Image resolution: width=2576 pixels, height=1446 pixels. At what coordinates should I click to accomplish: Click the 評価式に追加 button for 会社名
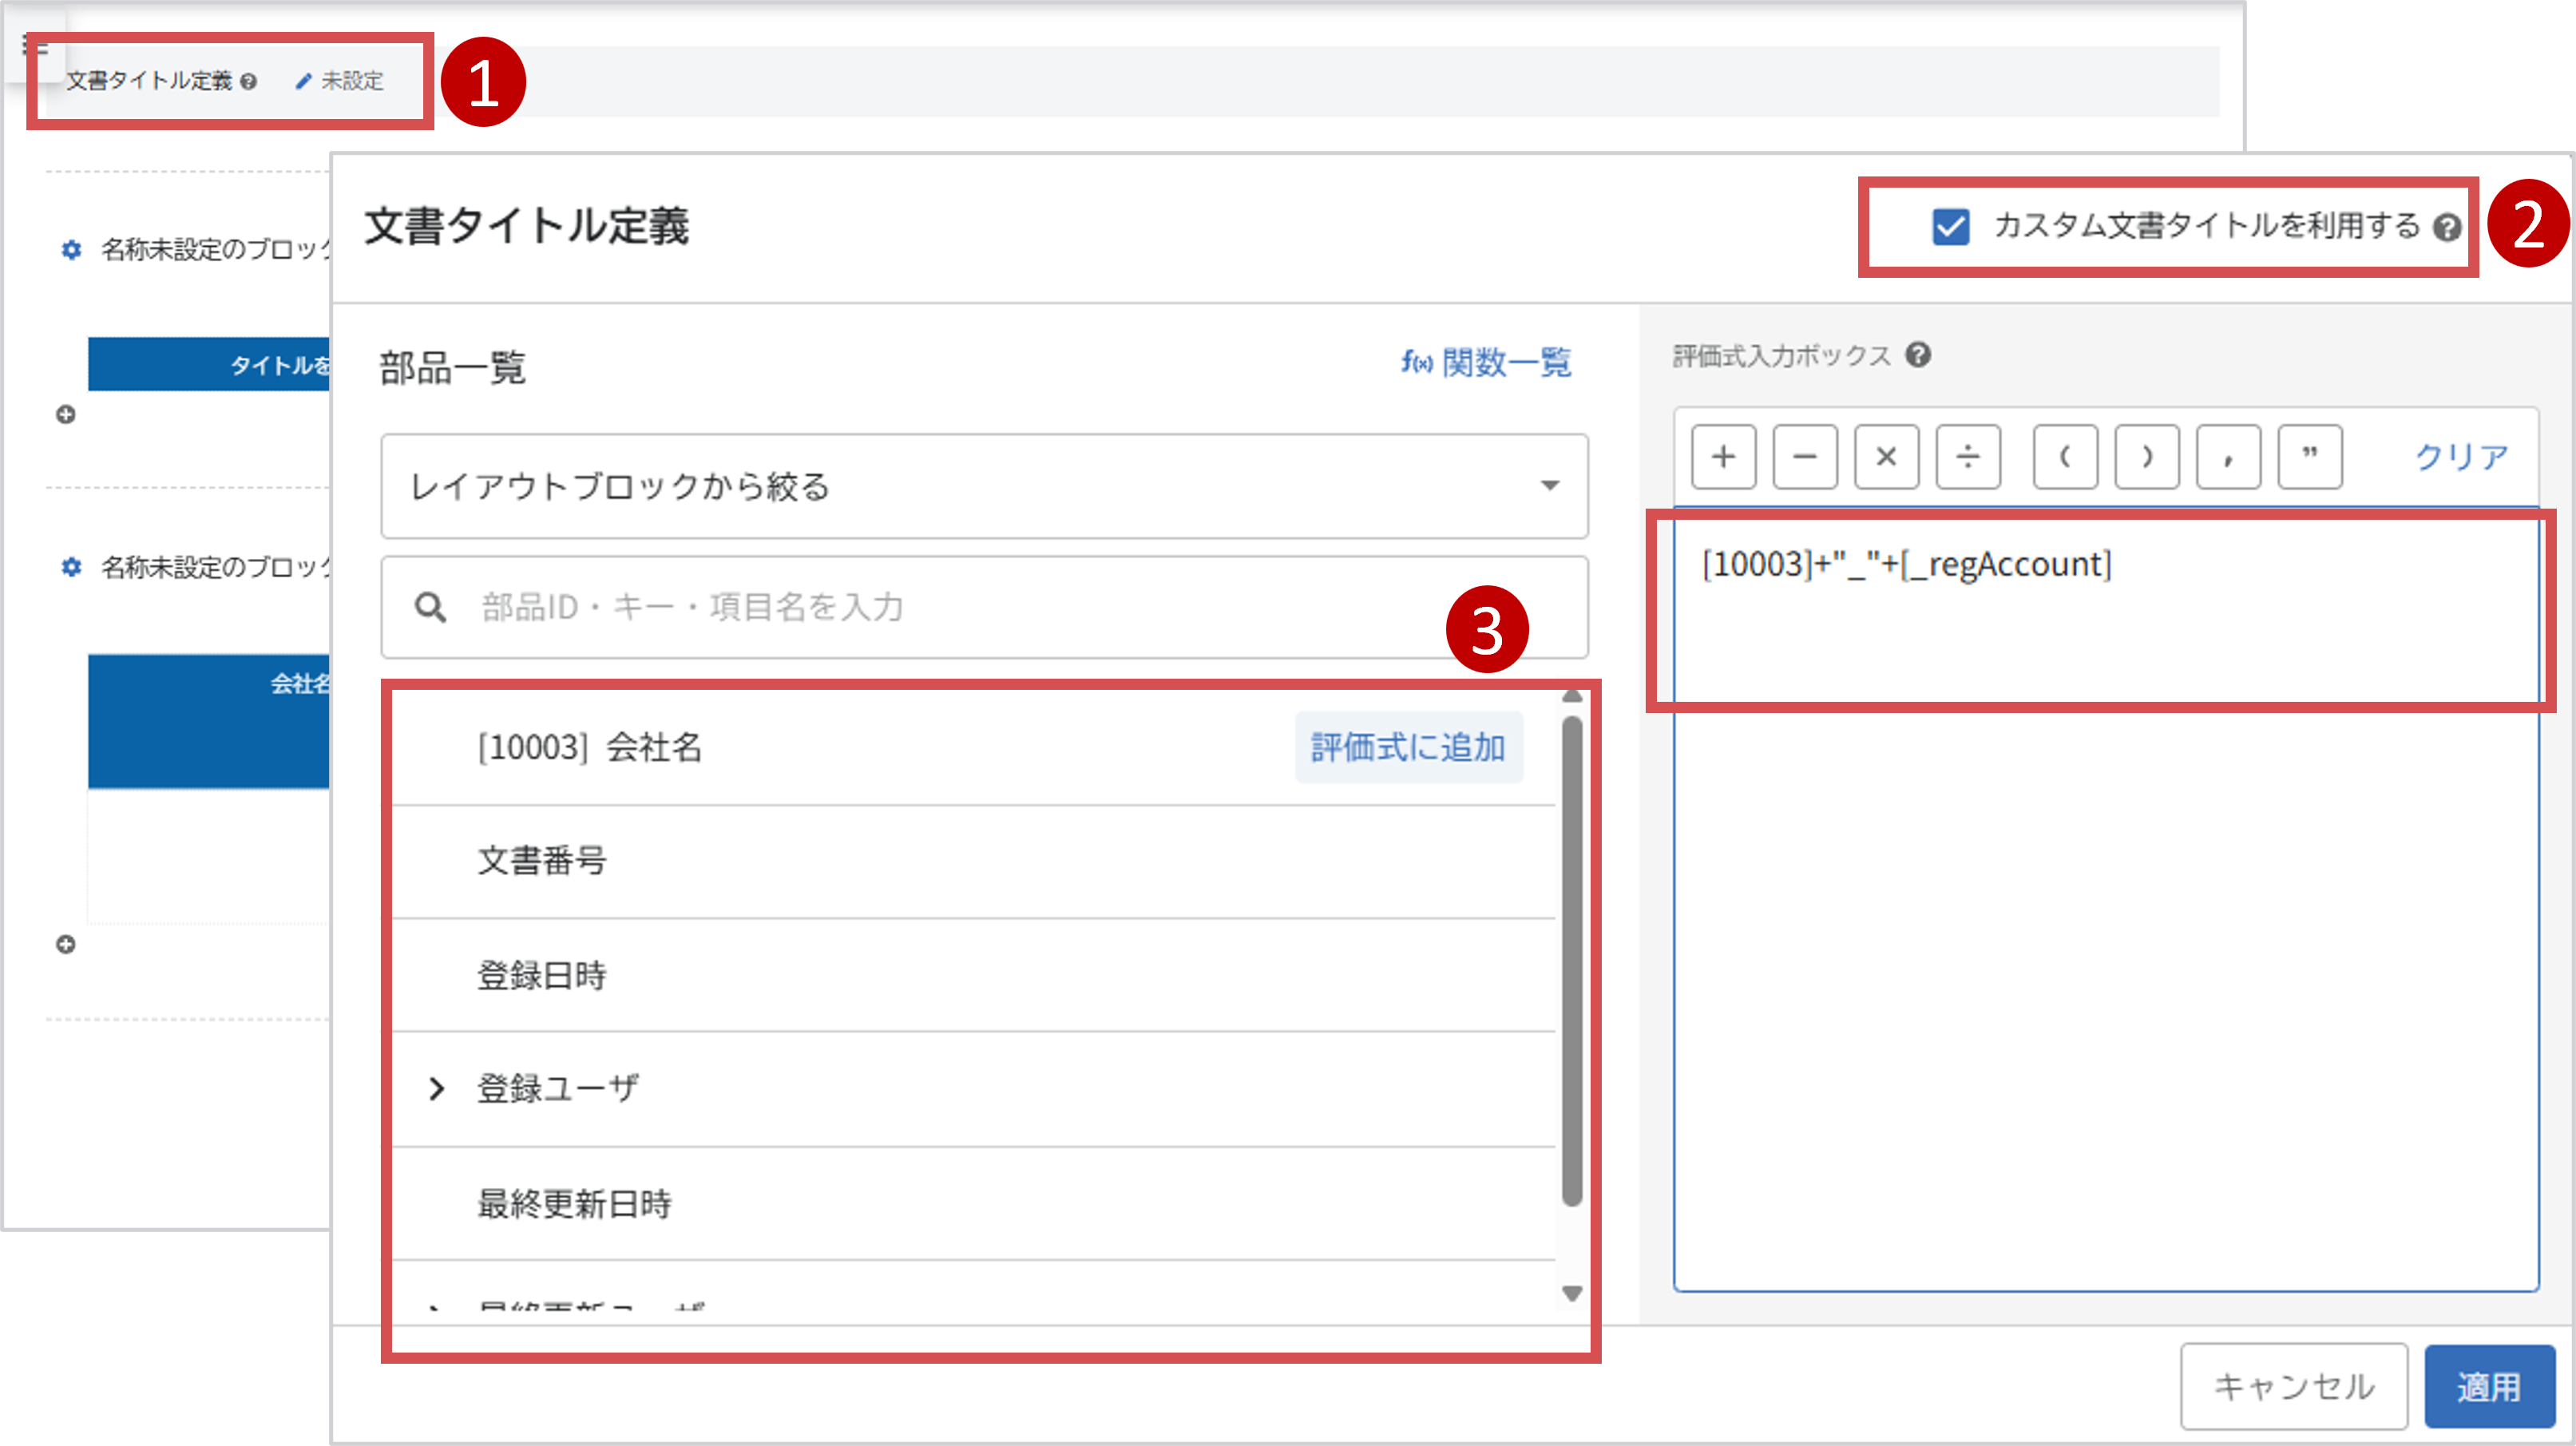tap(1408, 747)
